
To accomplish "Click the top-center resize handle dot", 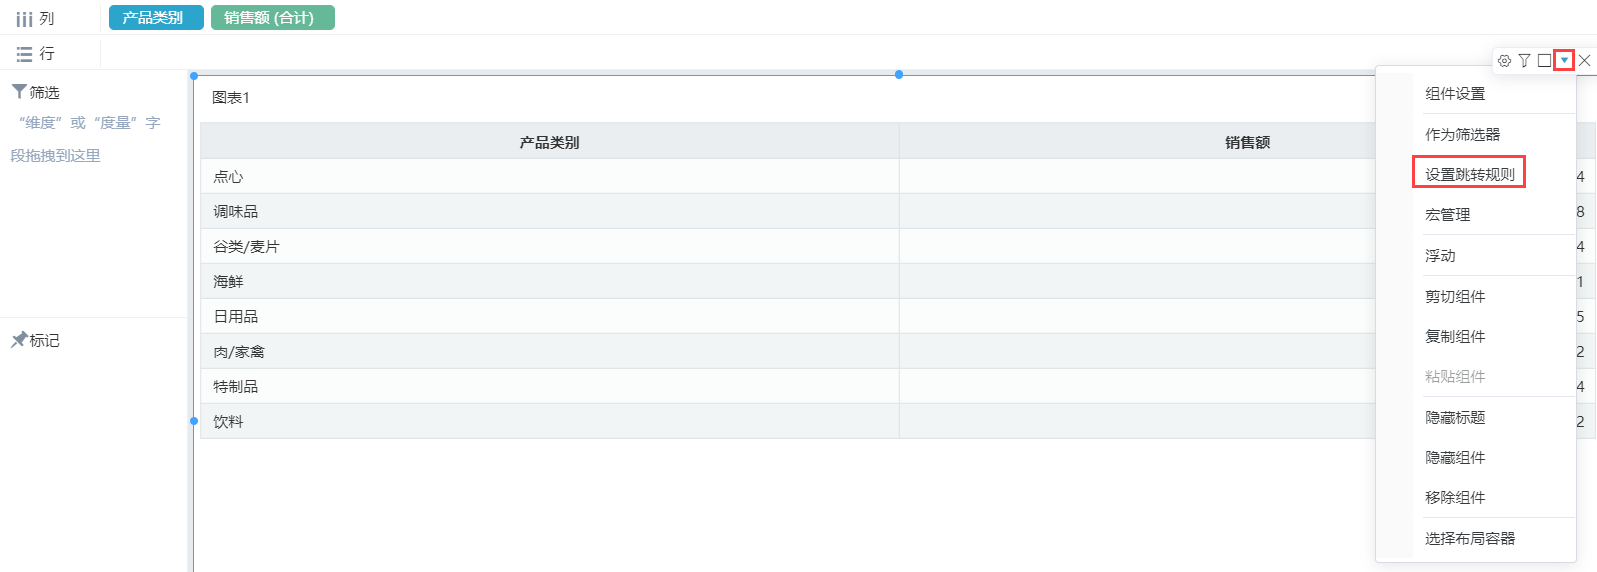I will [x=899, y=75].
